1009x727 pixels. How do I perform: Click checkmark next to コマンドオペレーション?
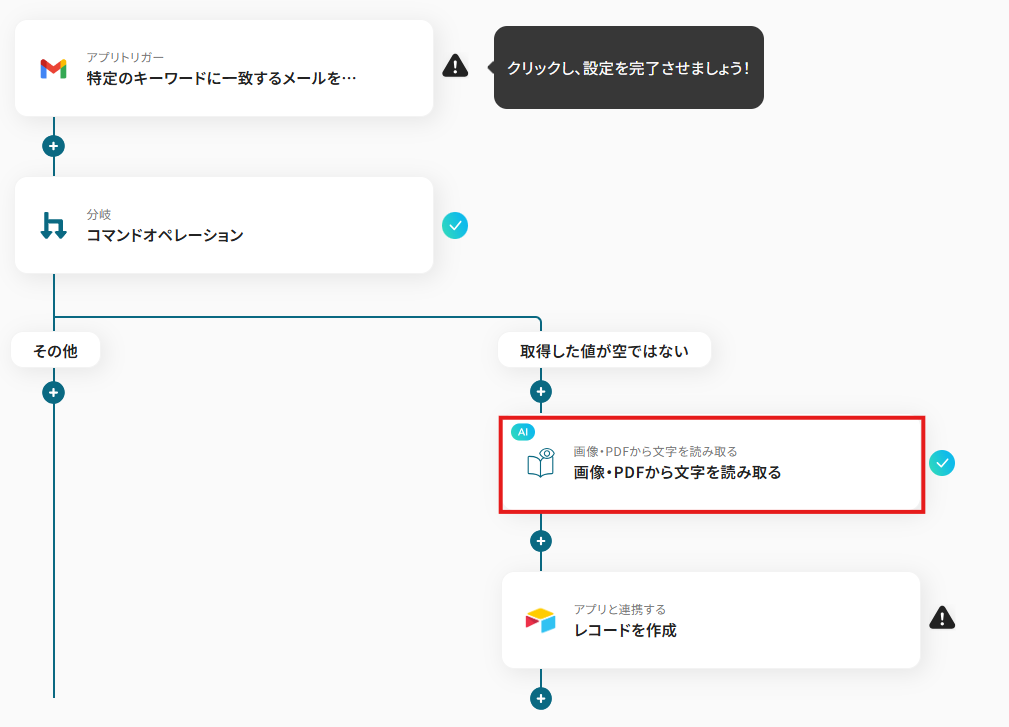tap(455, 226)
